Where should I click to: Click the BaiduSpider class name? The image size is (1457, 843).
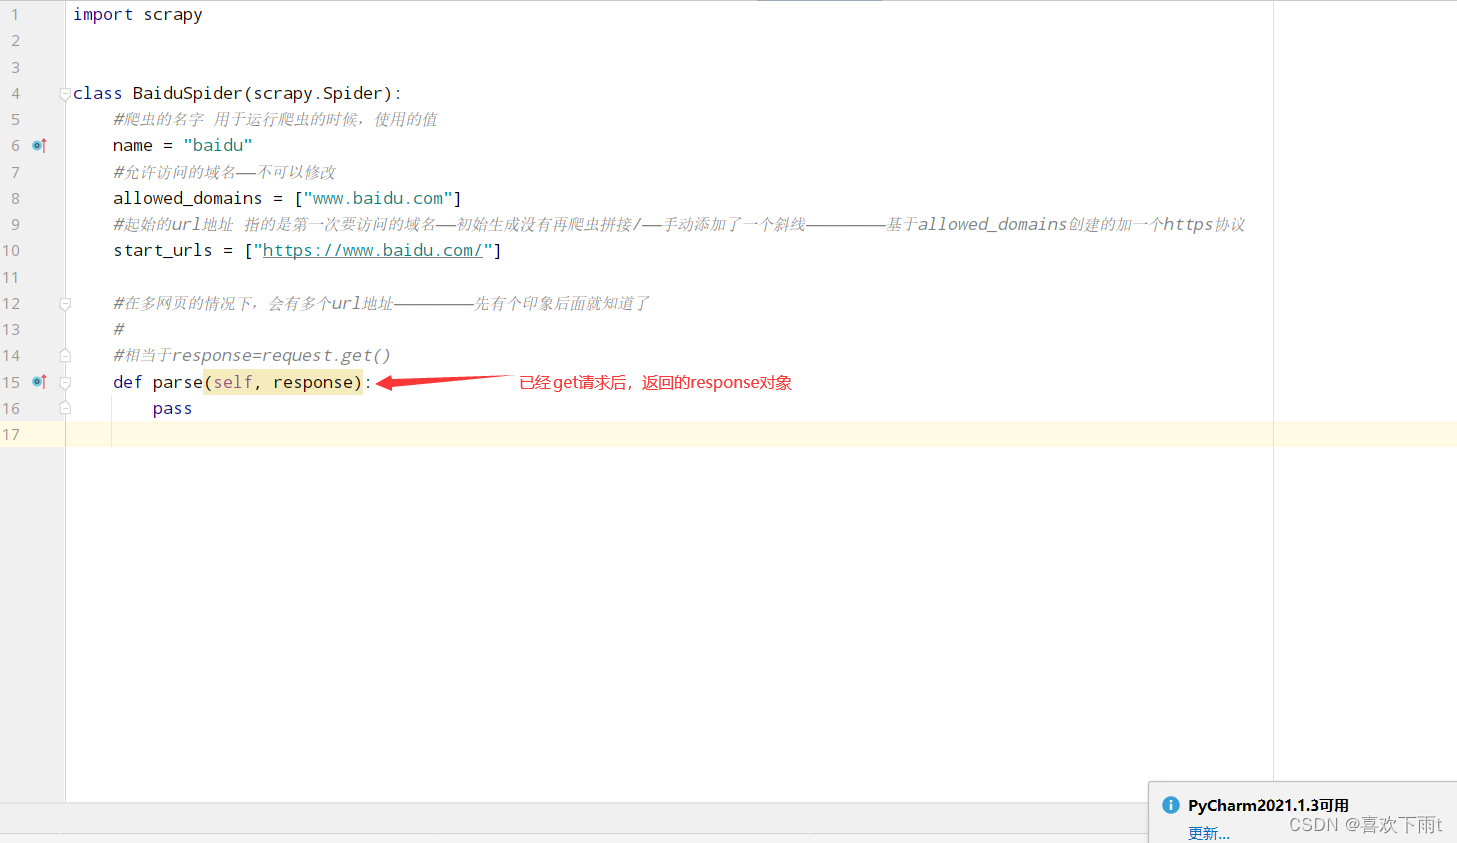(x=188, y=93)
